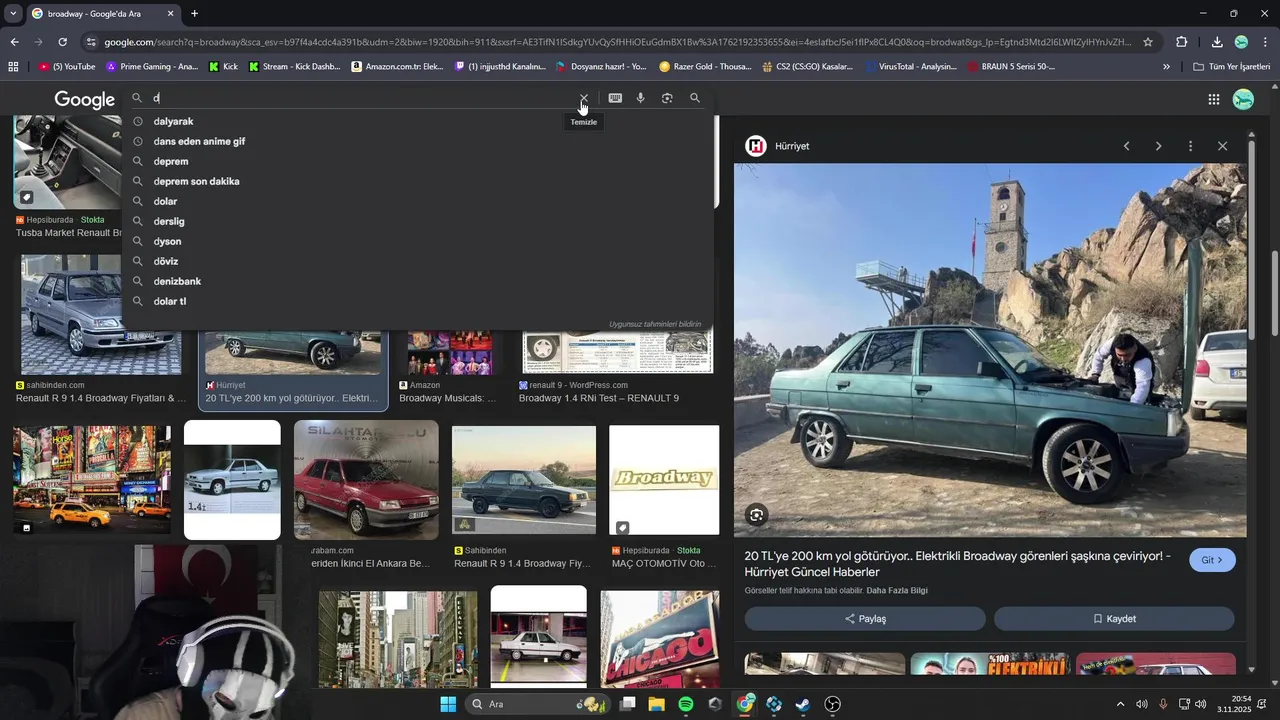Open the taskbar volume control

[1200, 704]
